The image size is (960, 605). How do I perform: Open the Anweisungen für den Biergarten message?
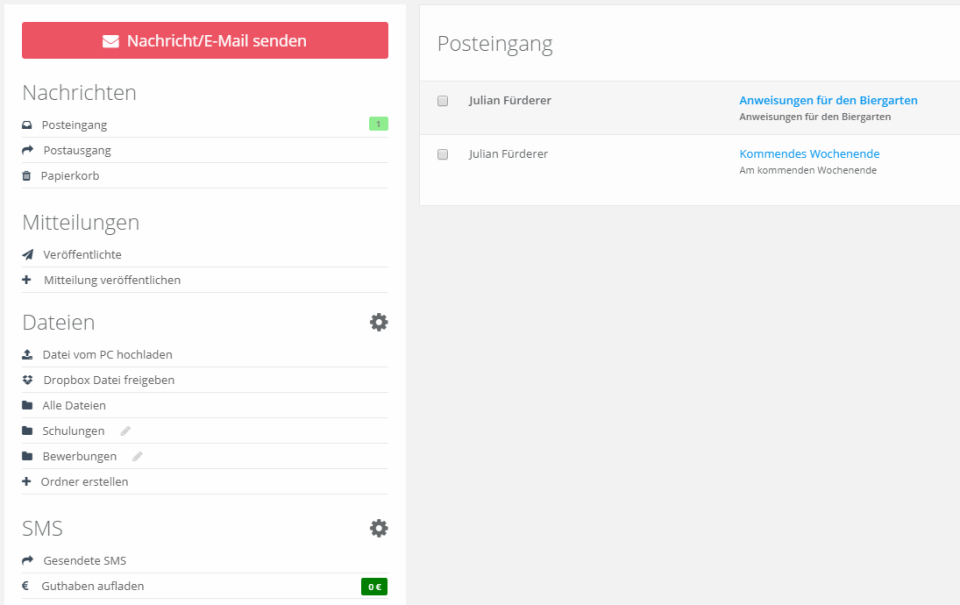point(828,100)
